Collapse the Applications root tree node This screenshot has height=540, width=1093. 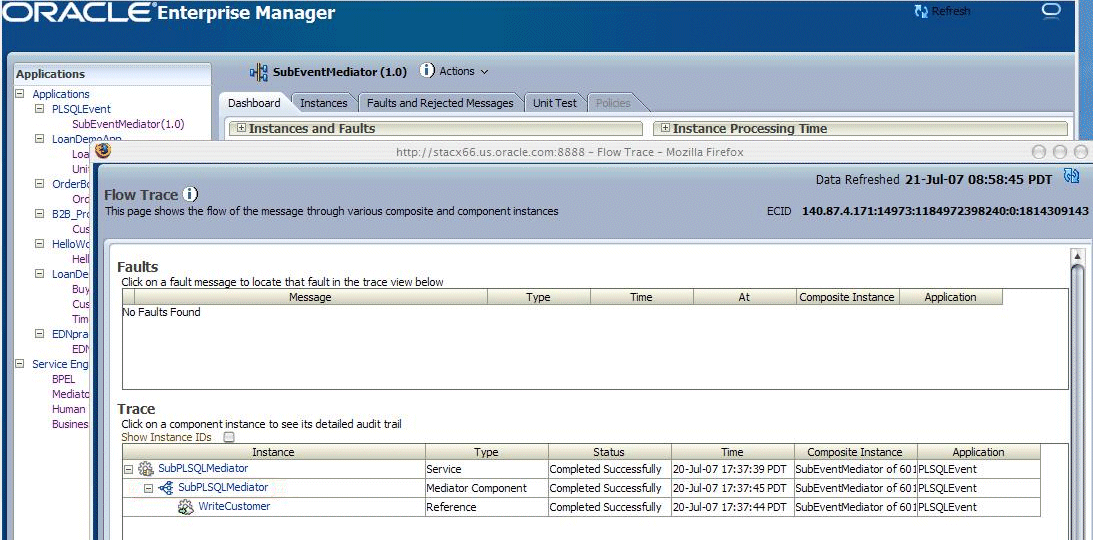point(20,93)
